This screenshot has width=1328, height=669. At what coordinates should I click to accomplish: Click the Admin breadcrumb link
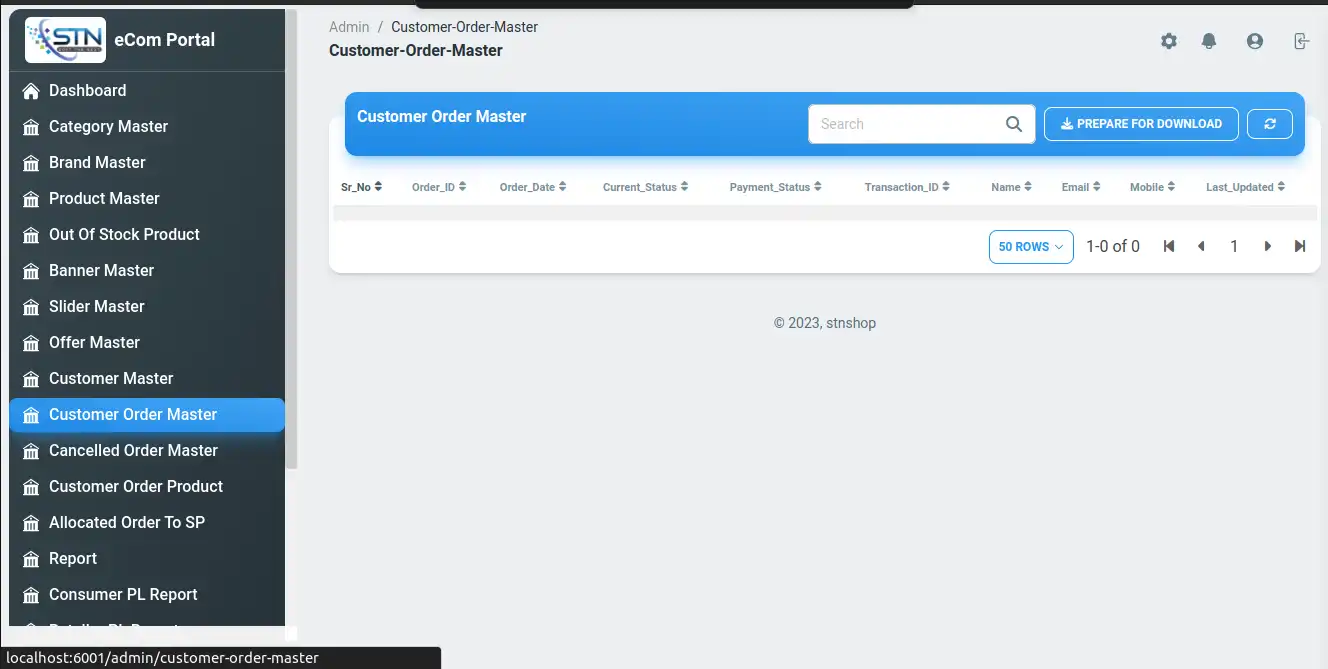349,27
